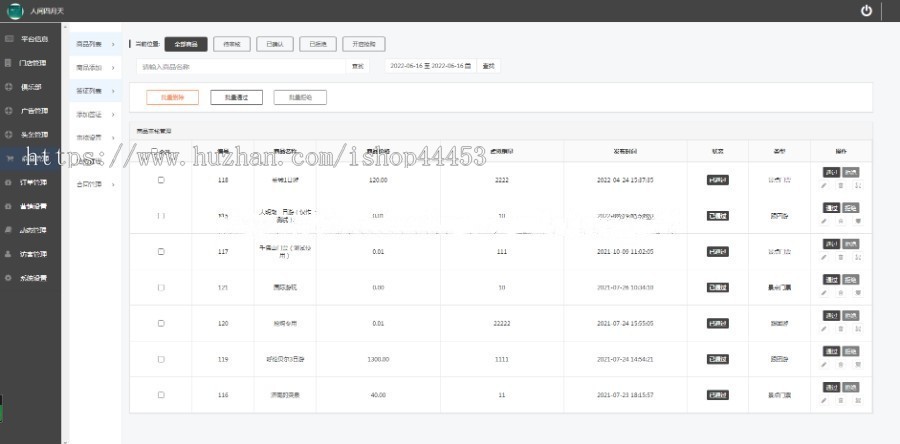Click search button beside date range
Viewport: 900px width, 444px height.
click(488, 66)
